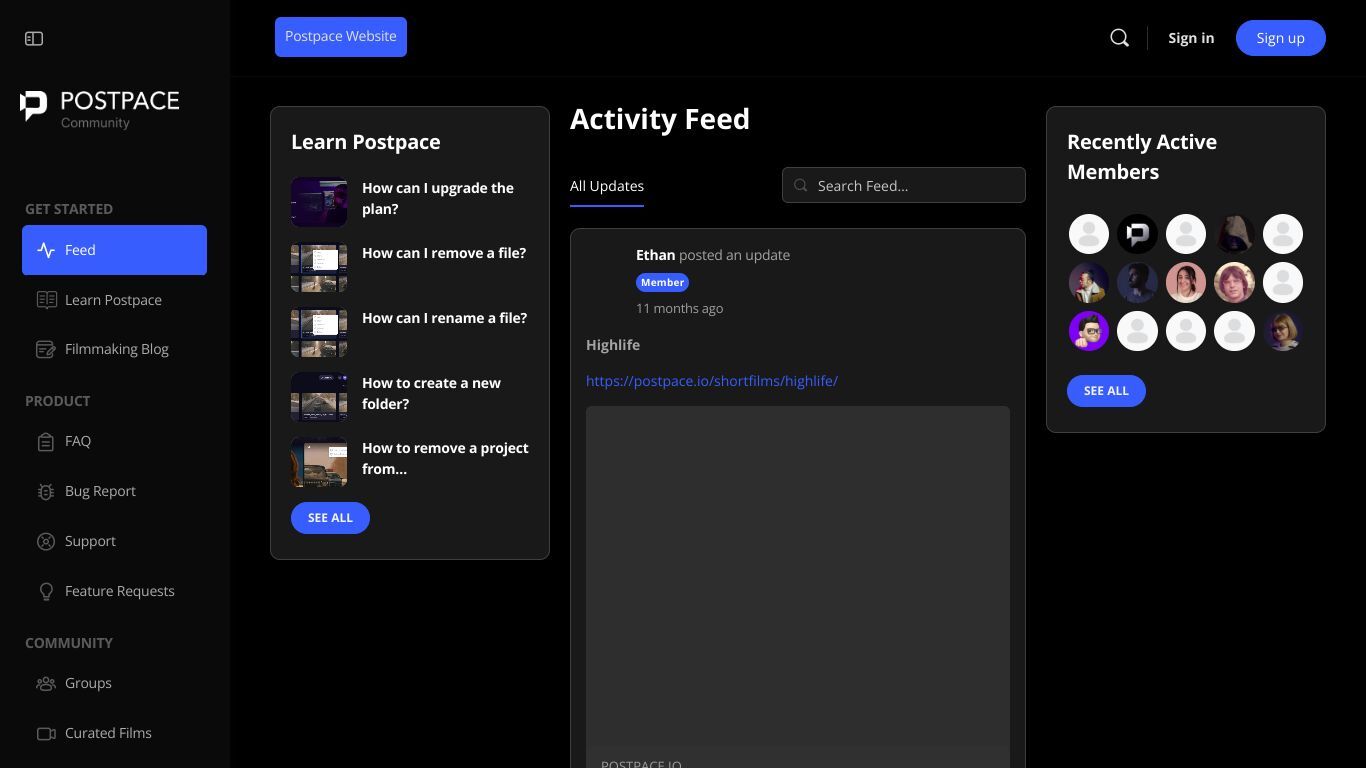Open member with Postpace logo avatar
1366x768 pixels.
pyautogui.click(x=1137, y=234)
